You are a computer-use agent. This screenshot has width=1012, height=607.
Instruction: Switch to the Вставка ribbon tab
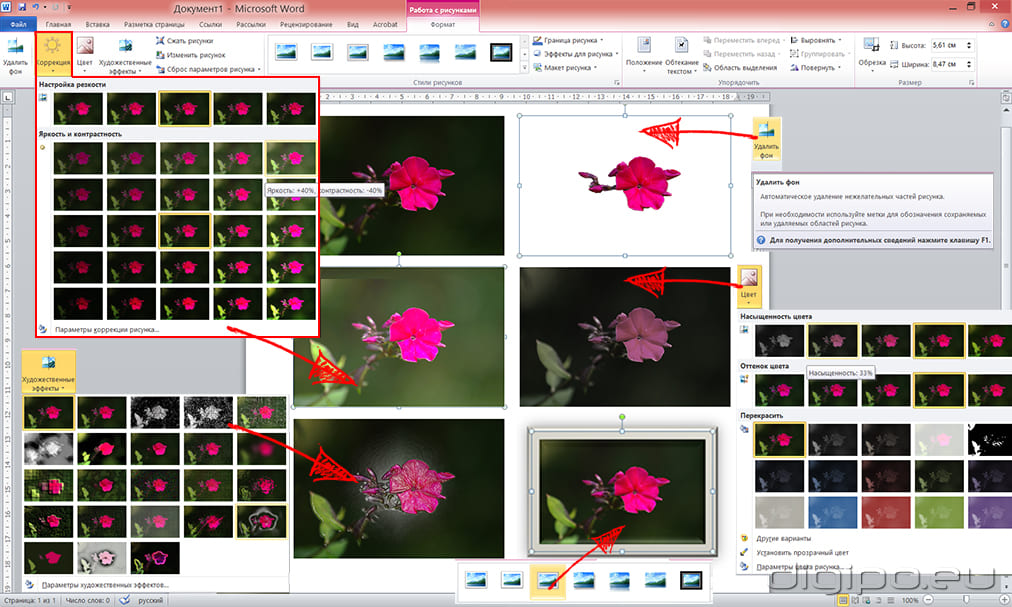(98, 22)
